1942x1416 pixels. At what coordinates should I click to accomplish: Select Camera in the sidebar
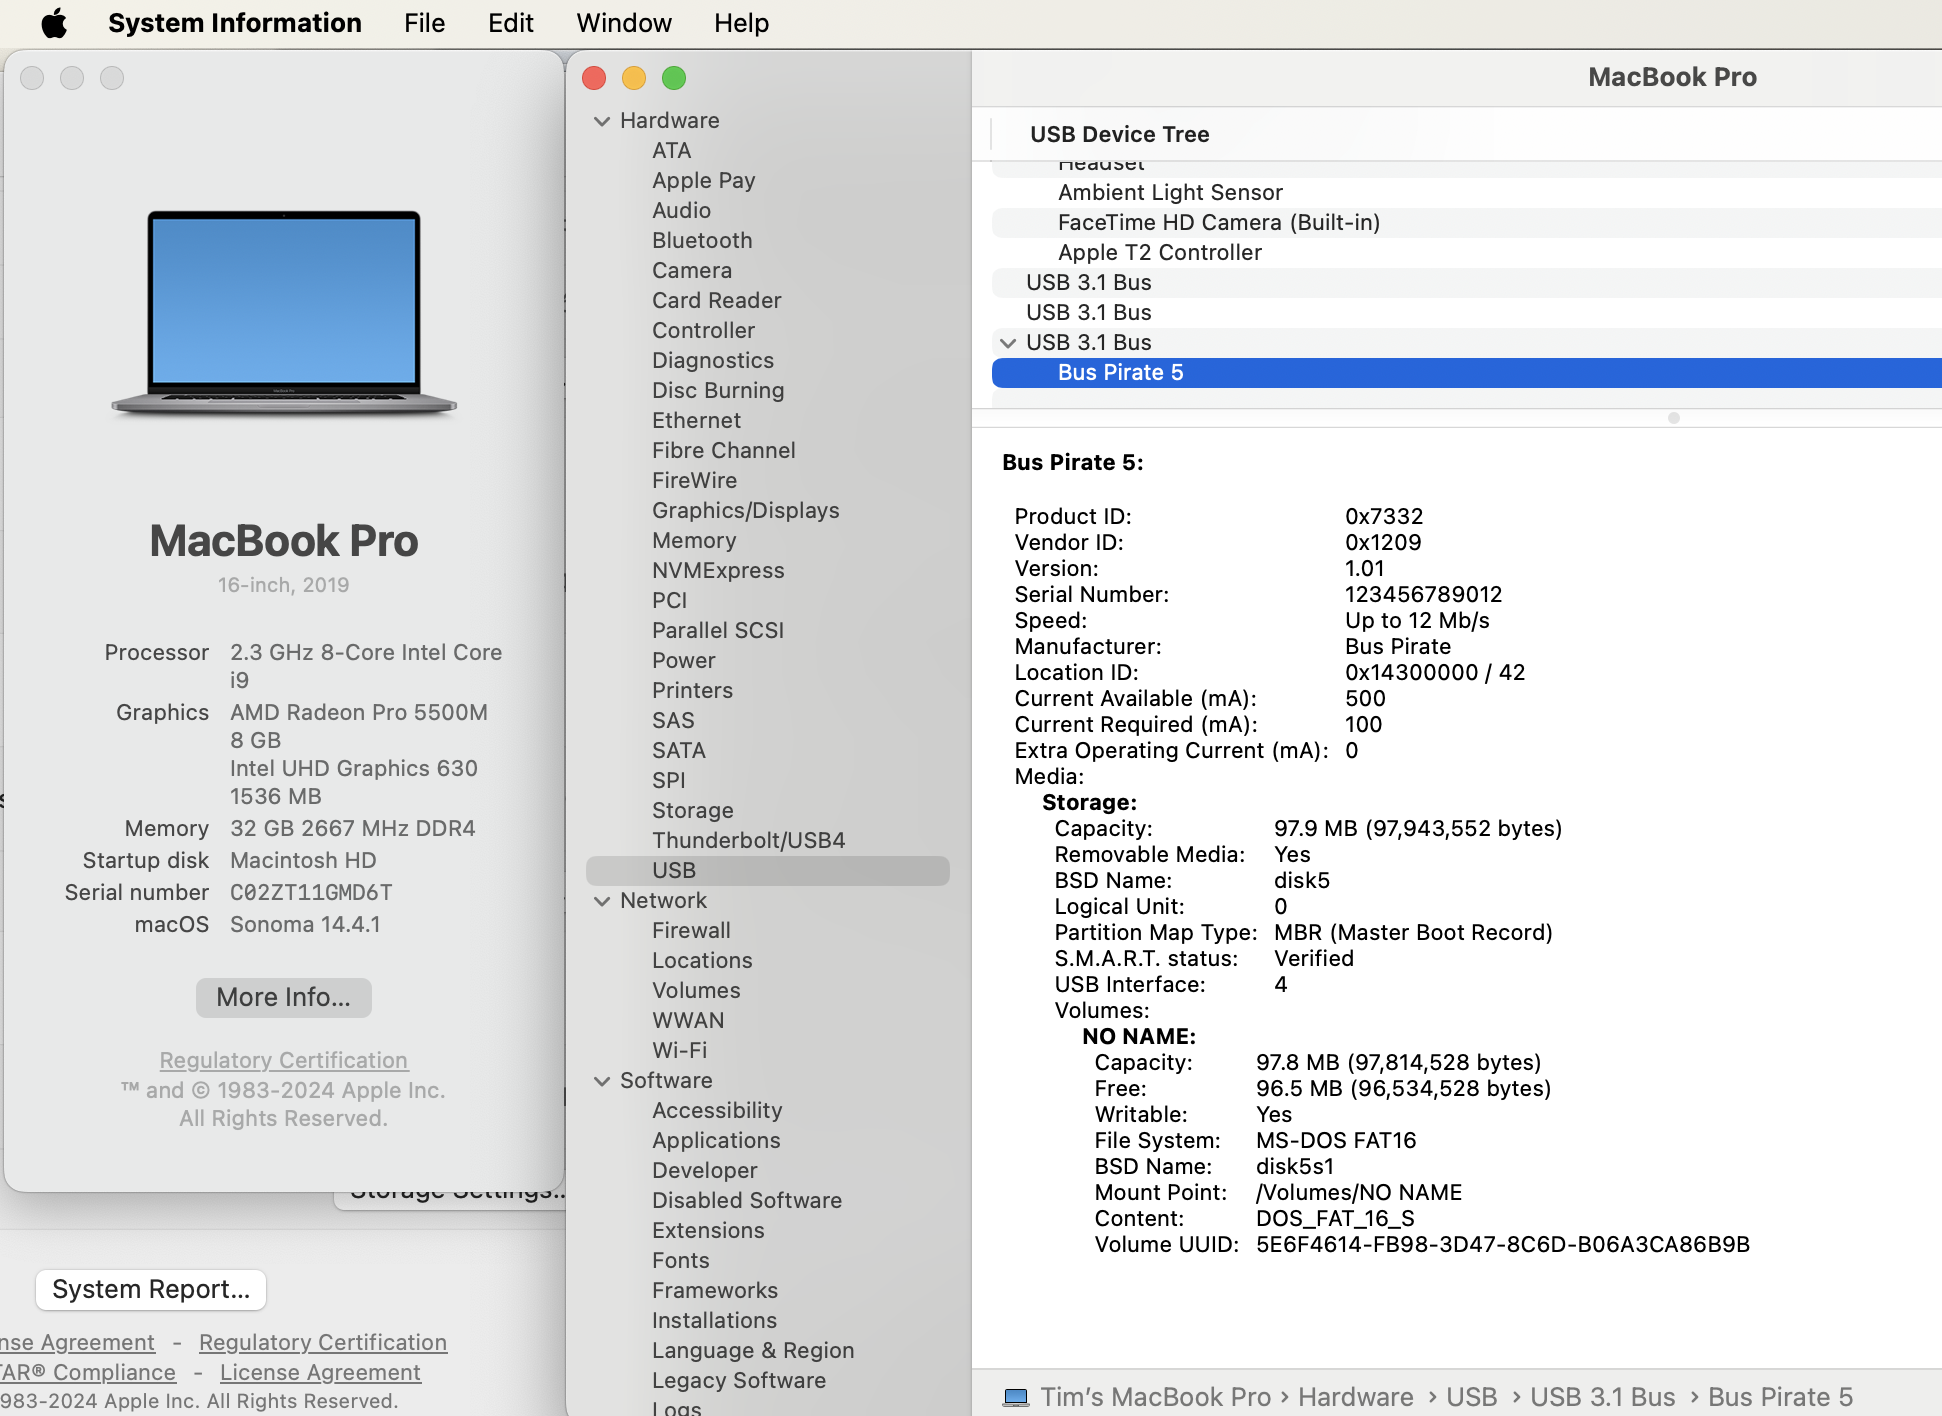[692, 270]
